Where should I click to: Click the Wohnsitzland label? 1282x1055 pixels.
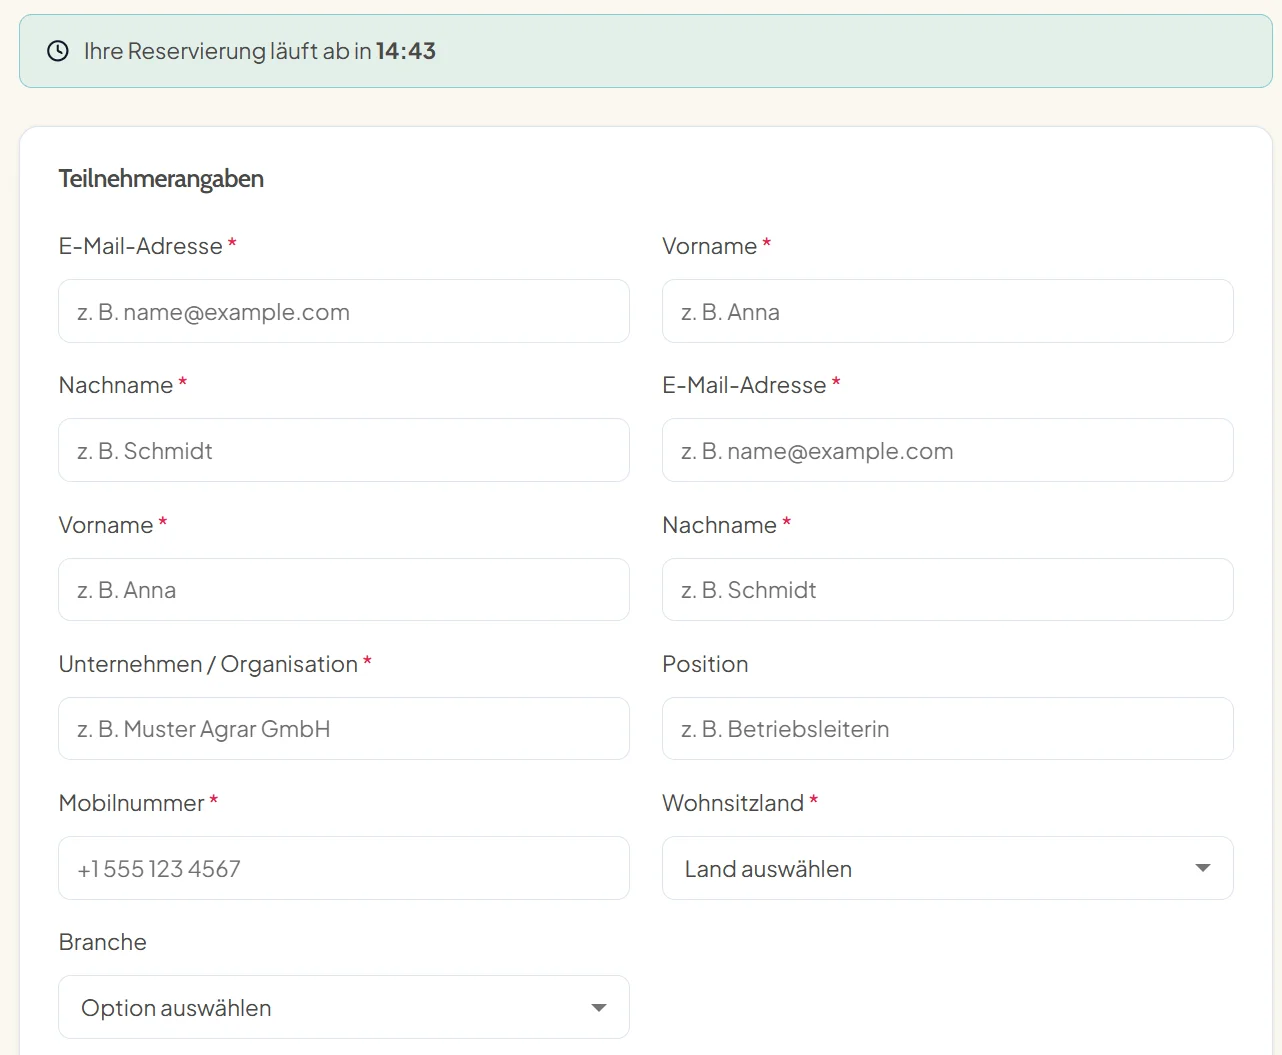point(733,803)
